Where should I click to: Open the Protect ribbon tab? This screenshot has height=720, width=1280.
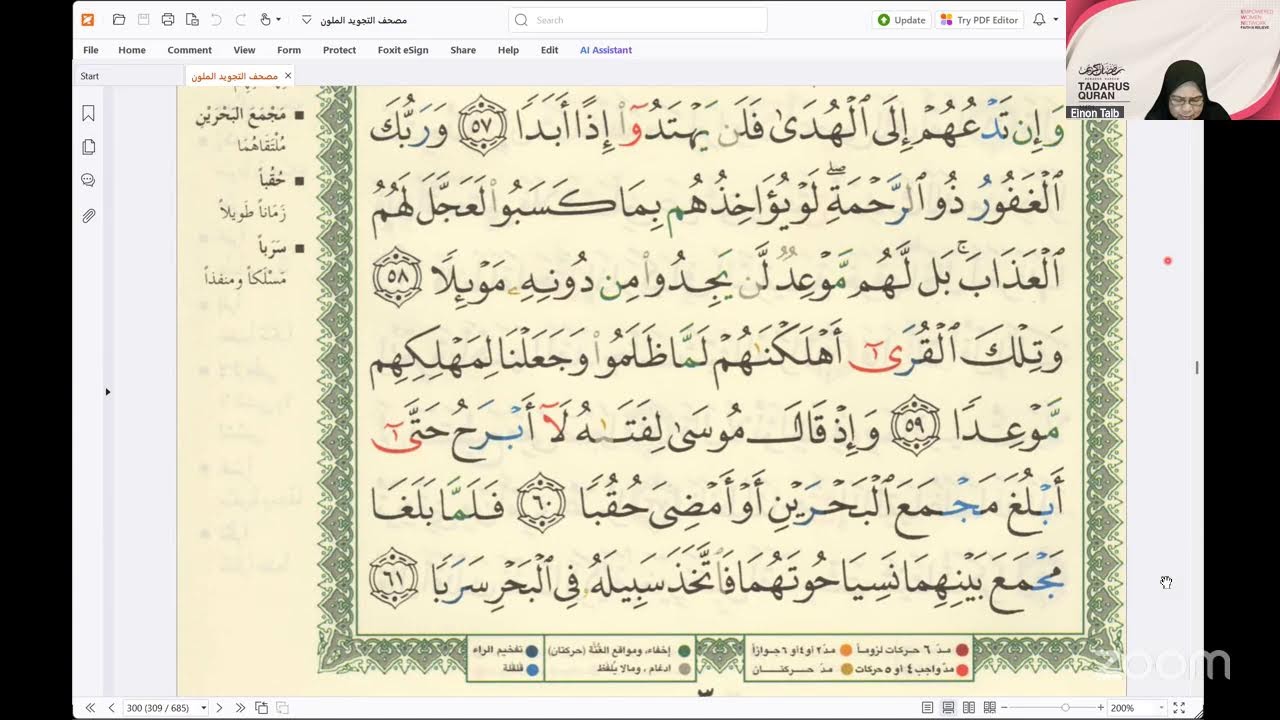coord(339,50)
